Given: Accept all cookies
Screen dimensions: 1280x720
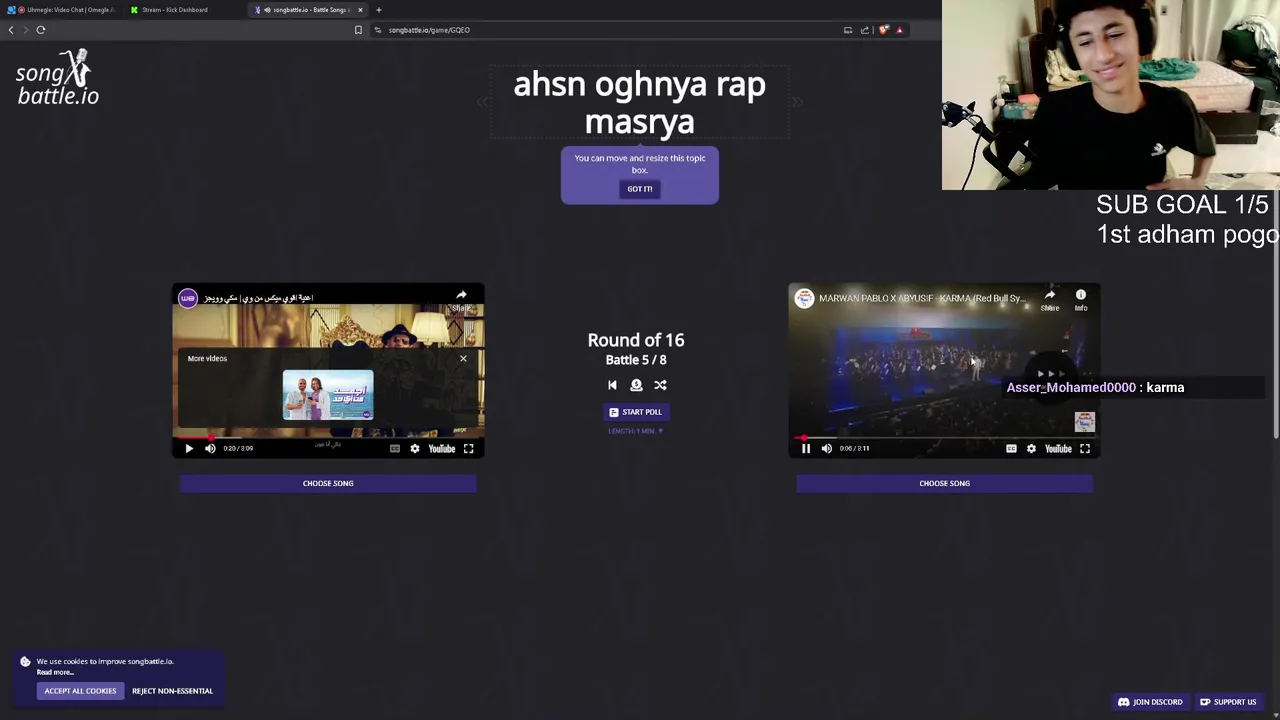Looking at the screenshot, I should click(x=80, y=691).
